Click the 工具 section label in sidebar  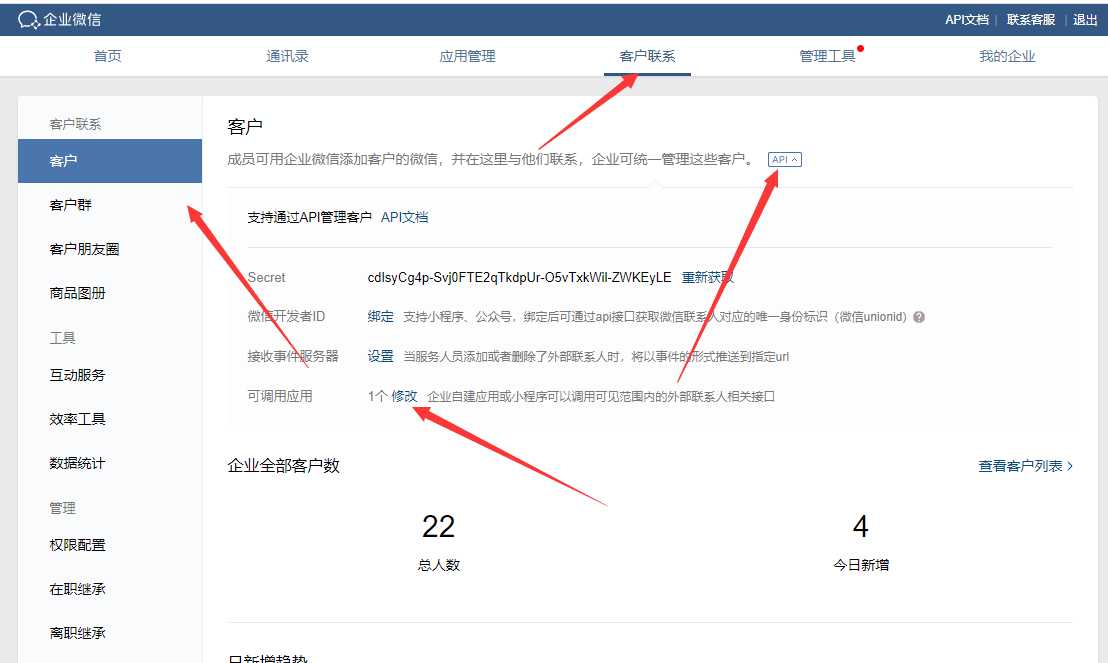(x=62, y=338)
